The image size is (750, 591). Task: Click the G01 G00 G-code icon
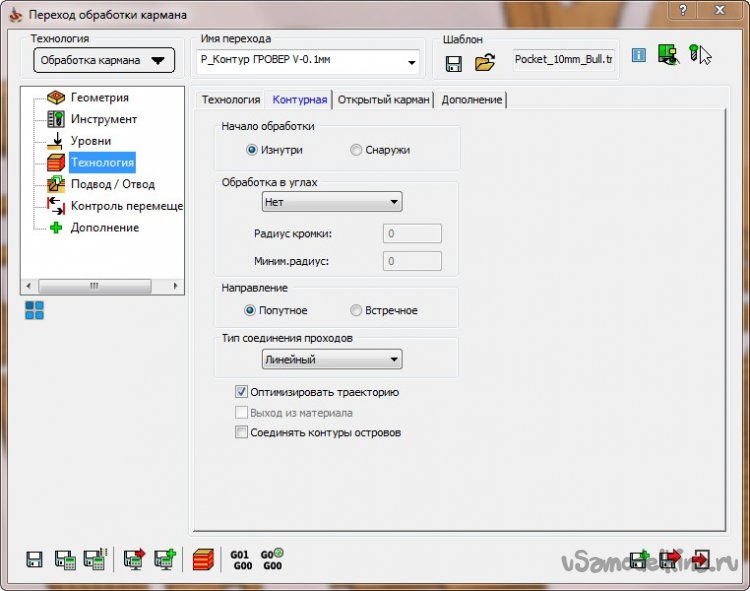(x=241, y=558)
